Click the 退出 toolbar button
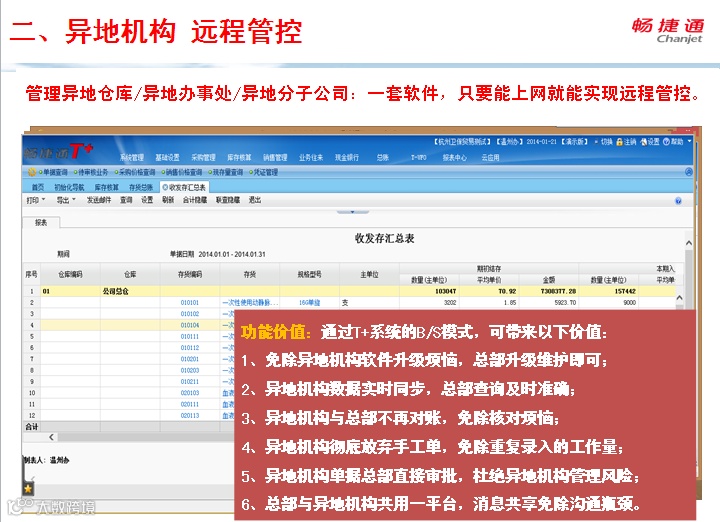 pos(255,200)
